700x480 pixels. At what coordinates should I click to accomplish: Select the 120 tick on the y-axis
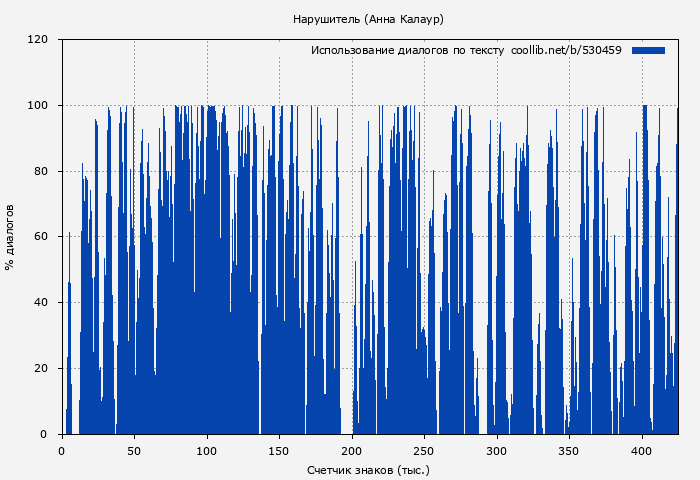(x=38, y=40)
